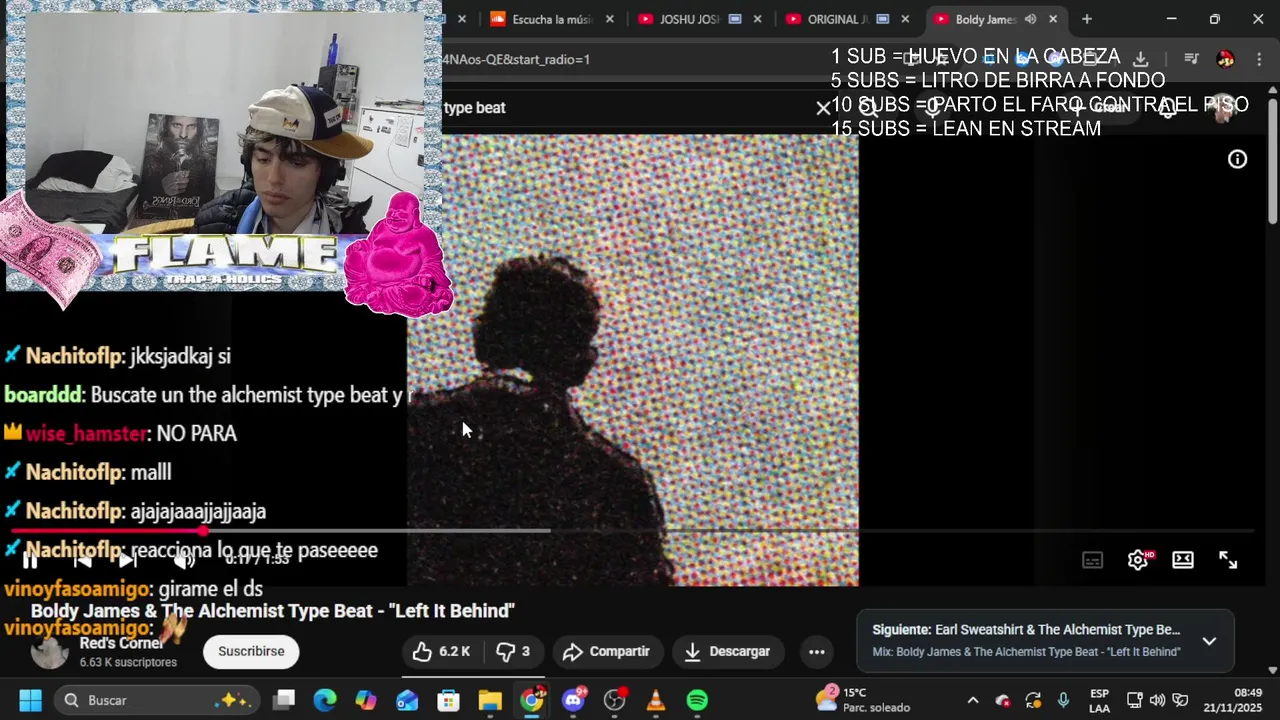Open VLC media player from taskbar
1280x720 pixels.
click(x=656, y=700)
